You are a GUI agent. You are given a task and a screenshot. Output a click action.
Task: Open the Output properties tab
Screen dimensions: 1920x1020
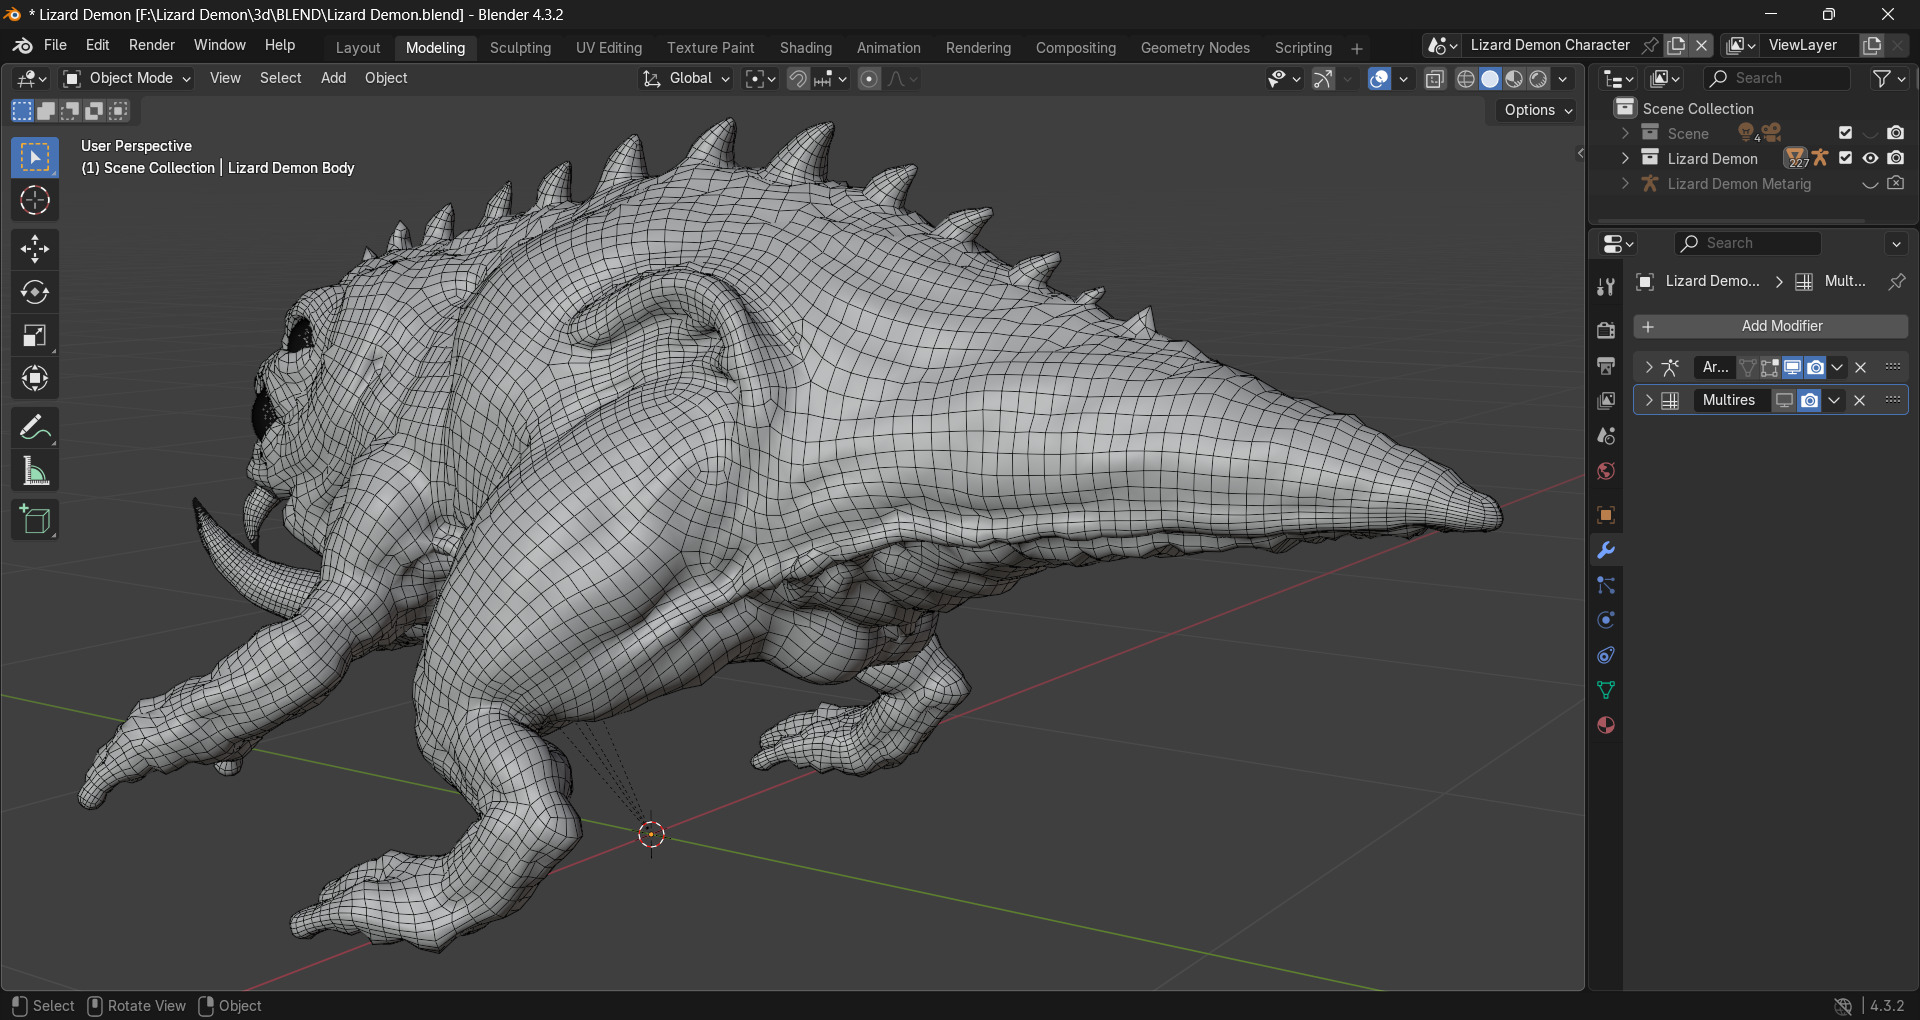[x=1606, y=365]
